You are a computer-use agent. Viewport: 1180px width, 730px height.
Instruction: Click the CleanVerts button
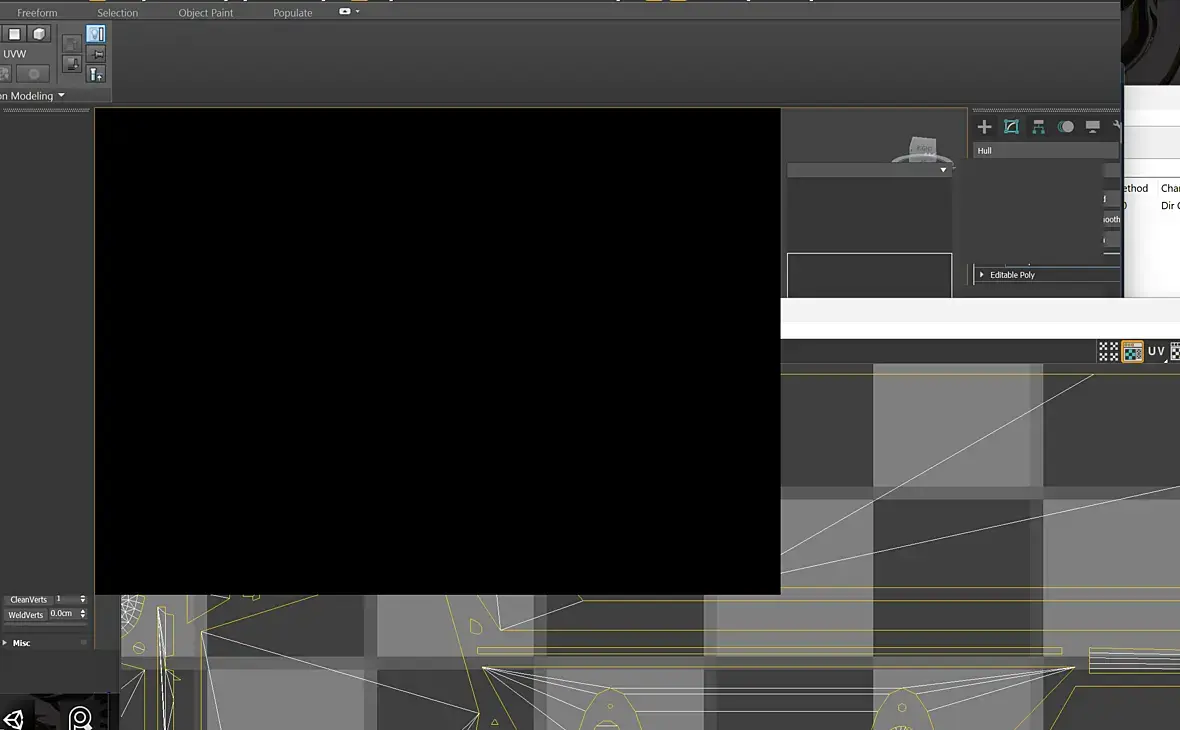pyautogui.click(x=28, y=600)
